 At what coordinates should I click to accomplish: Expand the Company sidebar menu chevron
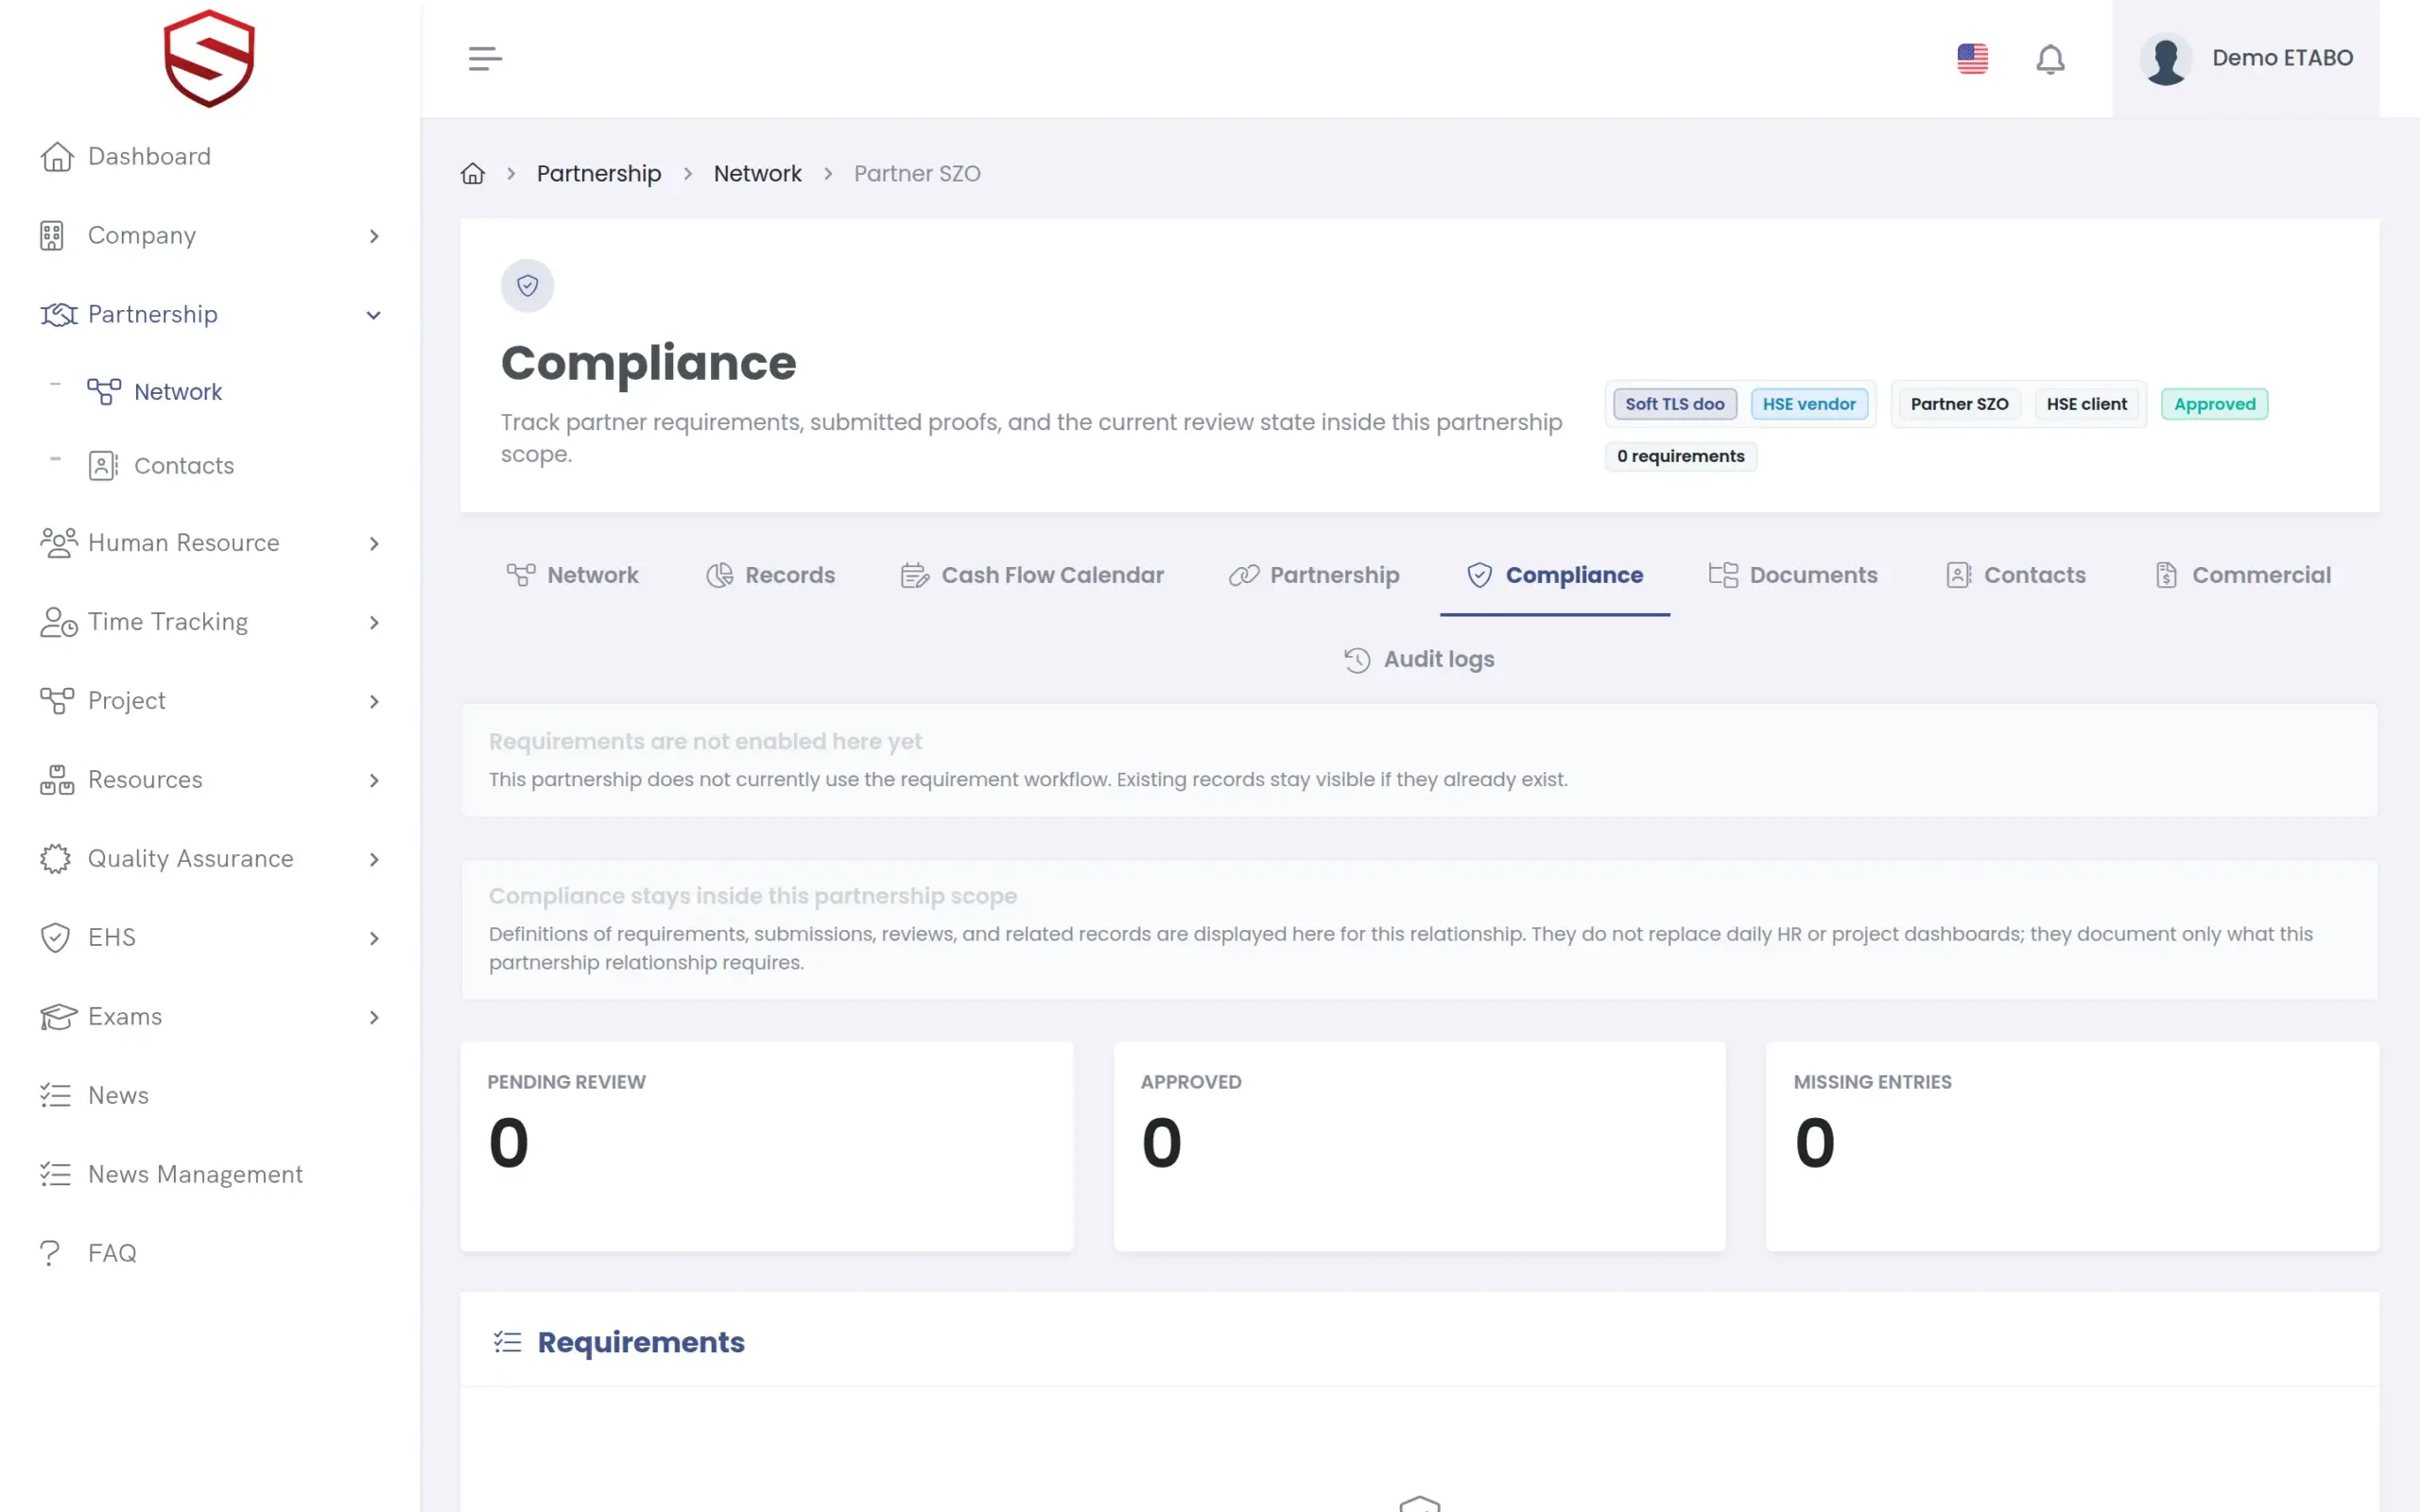(374, 236)
